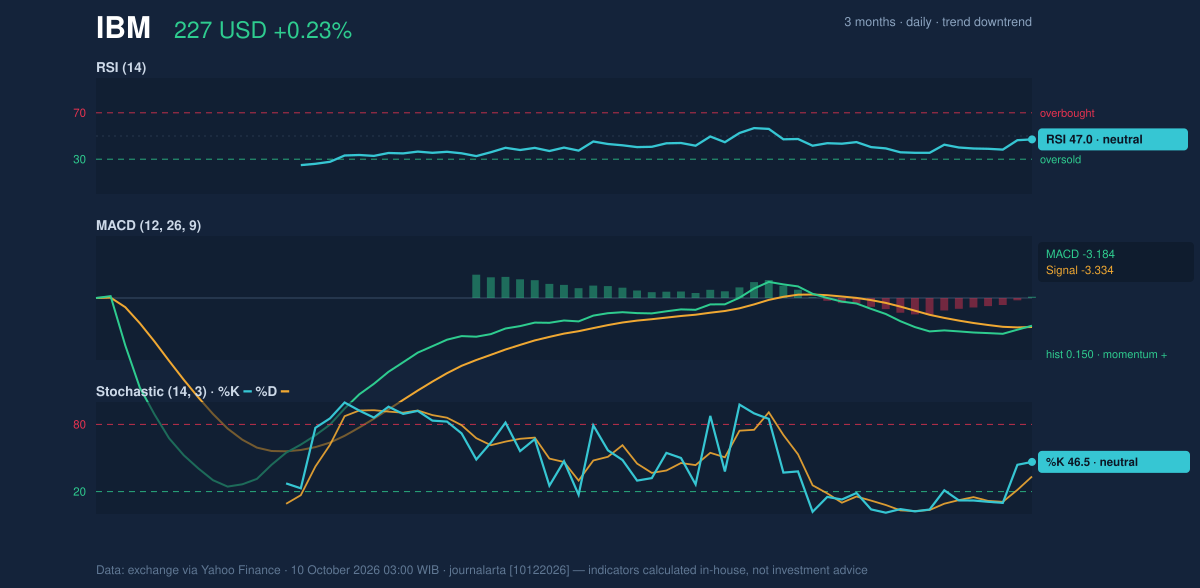Select the MACD (12, 26, 9) heading
The image size is (1200, 588).
[148, 226]
